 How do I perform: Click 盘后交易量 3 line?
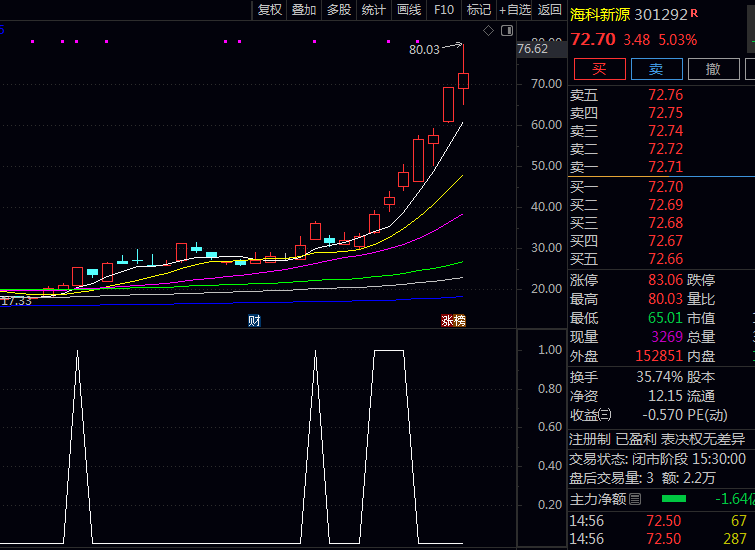click(x=642, y=478)
